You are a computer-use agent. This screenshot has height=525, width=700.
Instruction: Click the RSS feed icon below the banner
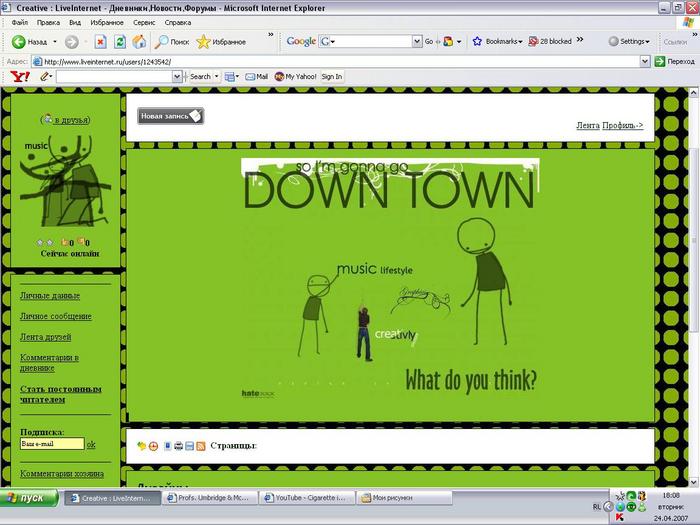point(200,445)
